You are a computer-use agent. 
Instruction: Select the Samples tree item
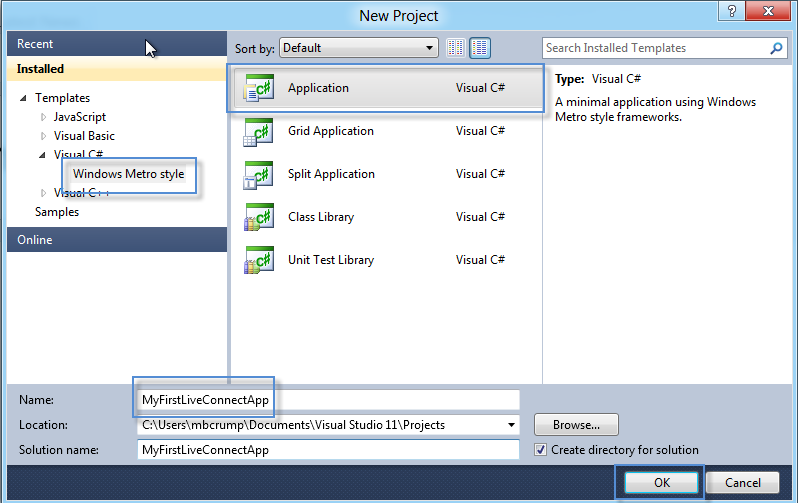tap(57, 212)
